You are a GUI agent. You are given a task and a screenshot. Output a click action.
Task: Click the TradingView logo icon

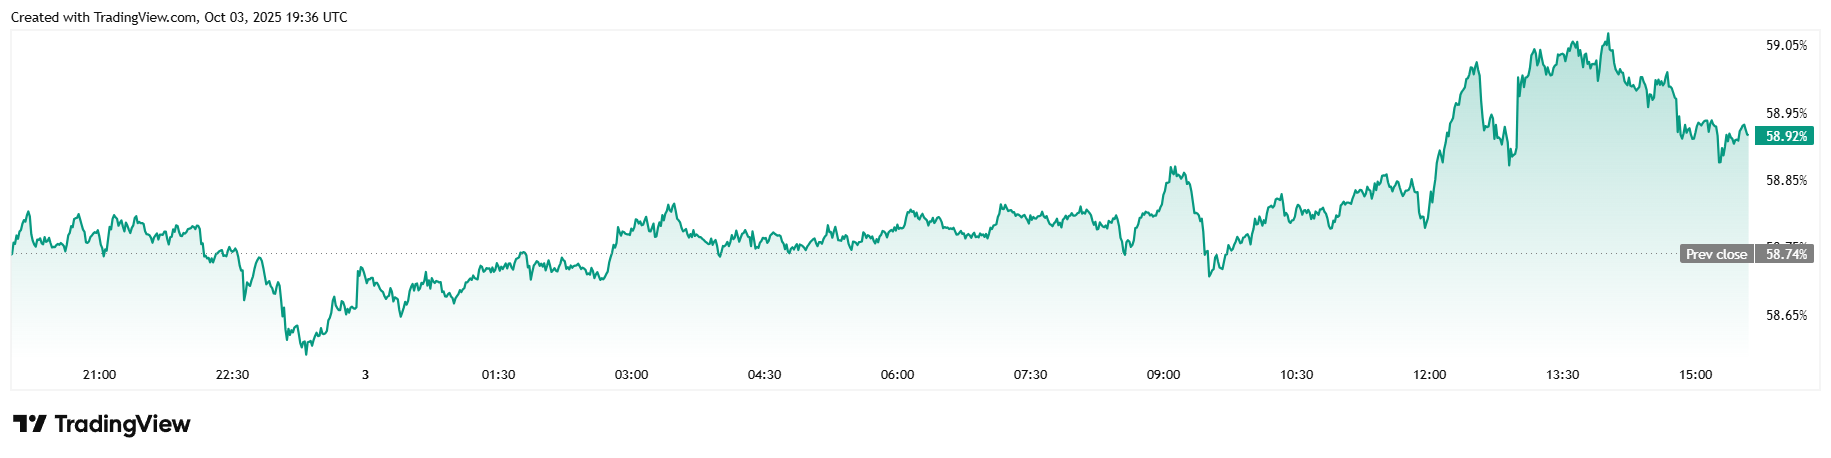tap(29, 424)
